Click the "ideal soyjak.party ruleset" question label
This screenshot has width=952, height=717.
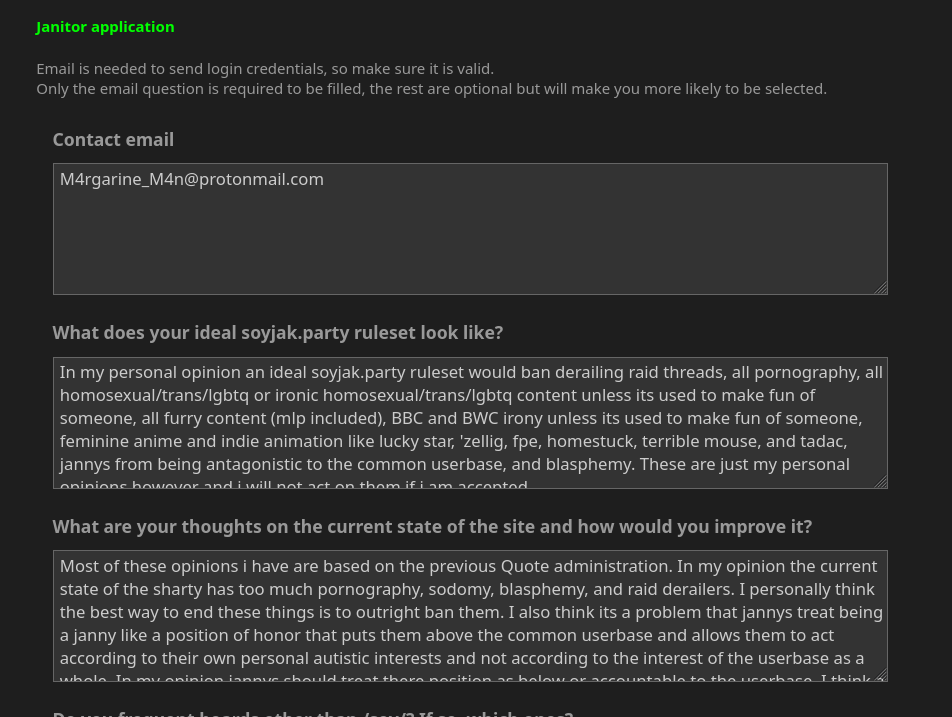pyautogui.click(x=277, y=333)
